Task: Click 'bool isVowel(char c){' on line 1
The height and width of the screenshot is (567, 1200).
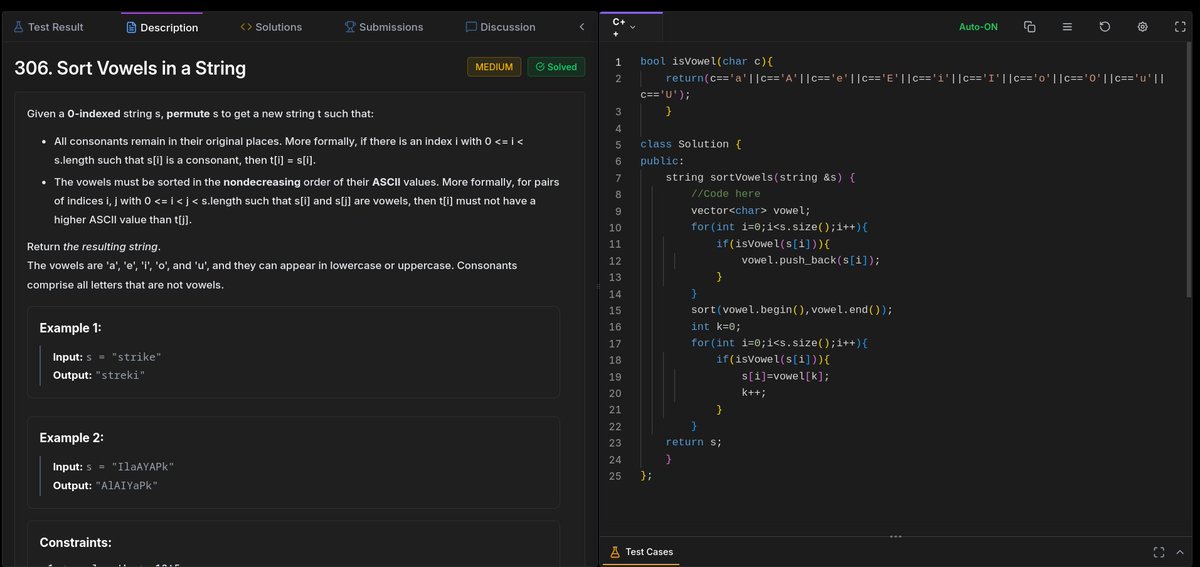Action: coord(706,62)
